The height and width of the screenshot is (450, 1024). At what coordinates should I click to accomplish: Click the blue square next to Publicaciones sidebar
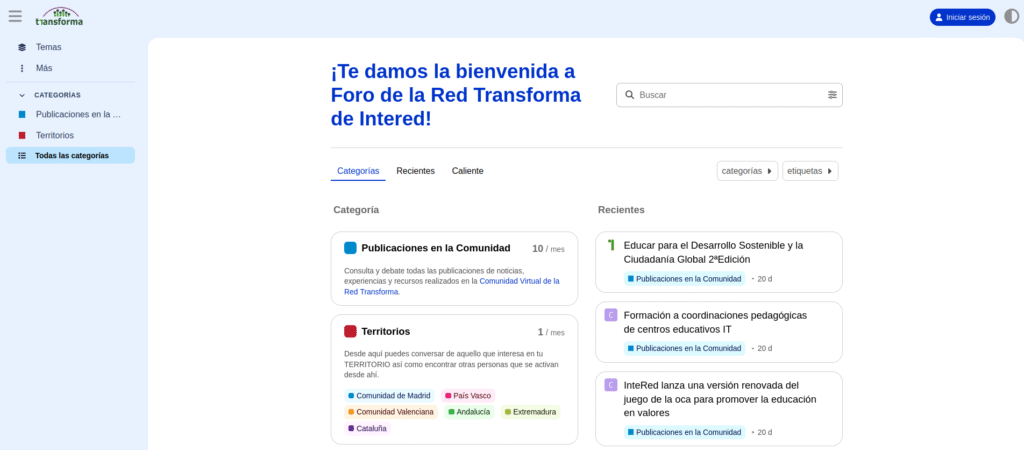pyautogui.click(x=22, y=114)
